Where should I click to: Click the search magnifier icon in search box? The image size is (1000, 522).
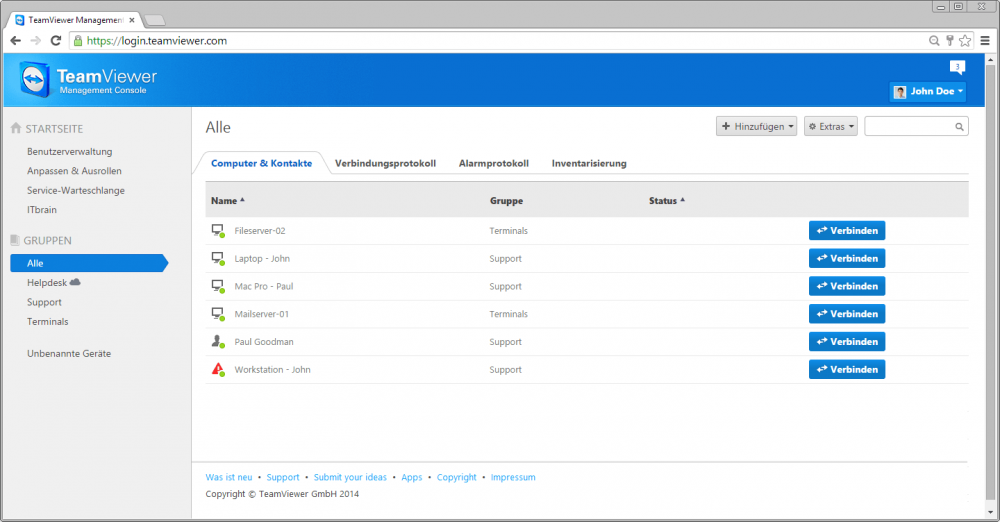pyautogui.click(x=959, y=127)
